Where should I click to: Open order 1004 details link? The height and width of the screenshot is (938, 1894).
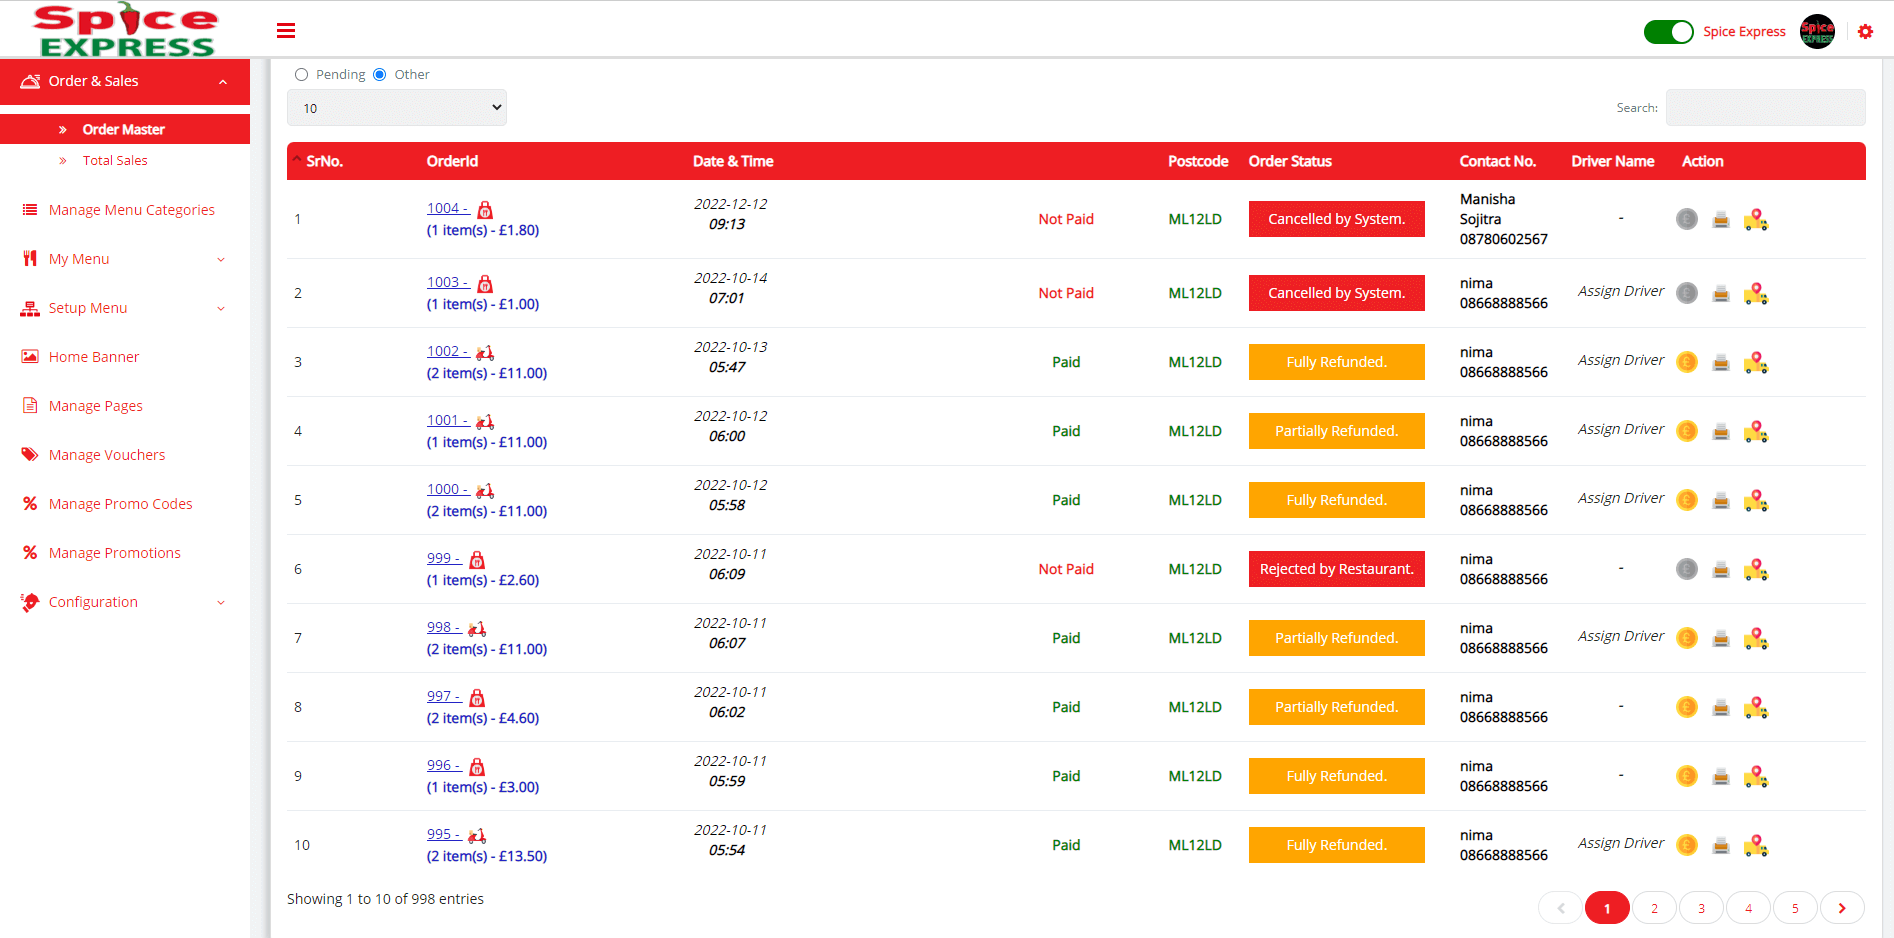[447, 207]
